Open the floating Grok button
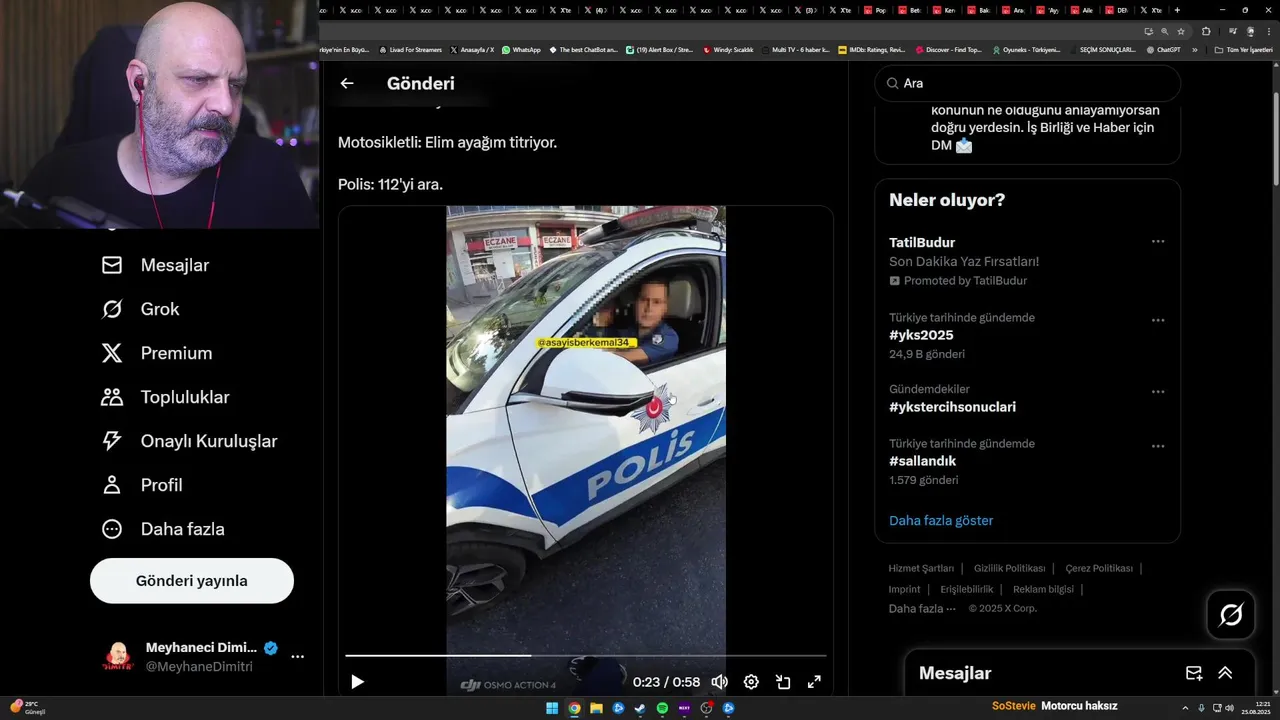The image size is (1280, 720). (1231, 615)
